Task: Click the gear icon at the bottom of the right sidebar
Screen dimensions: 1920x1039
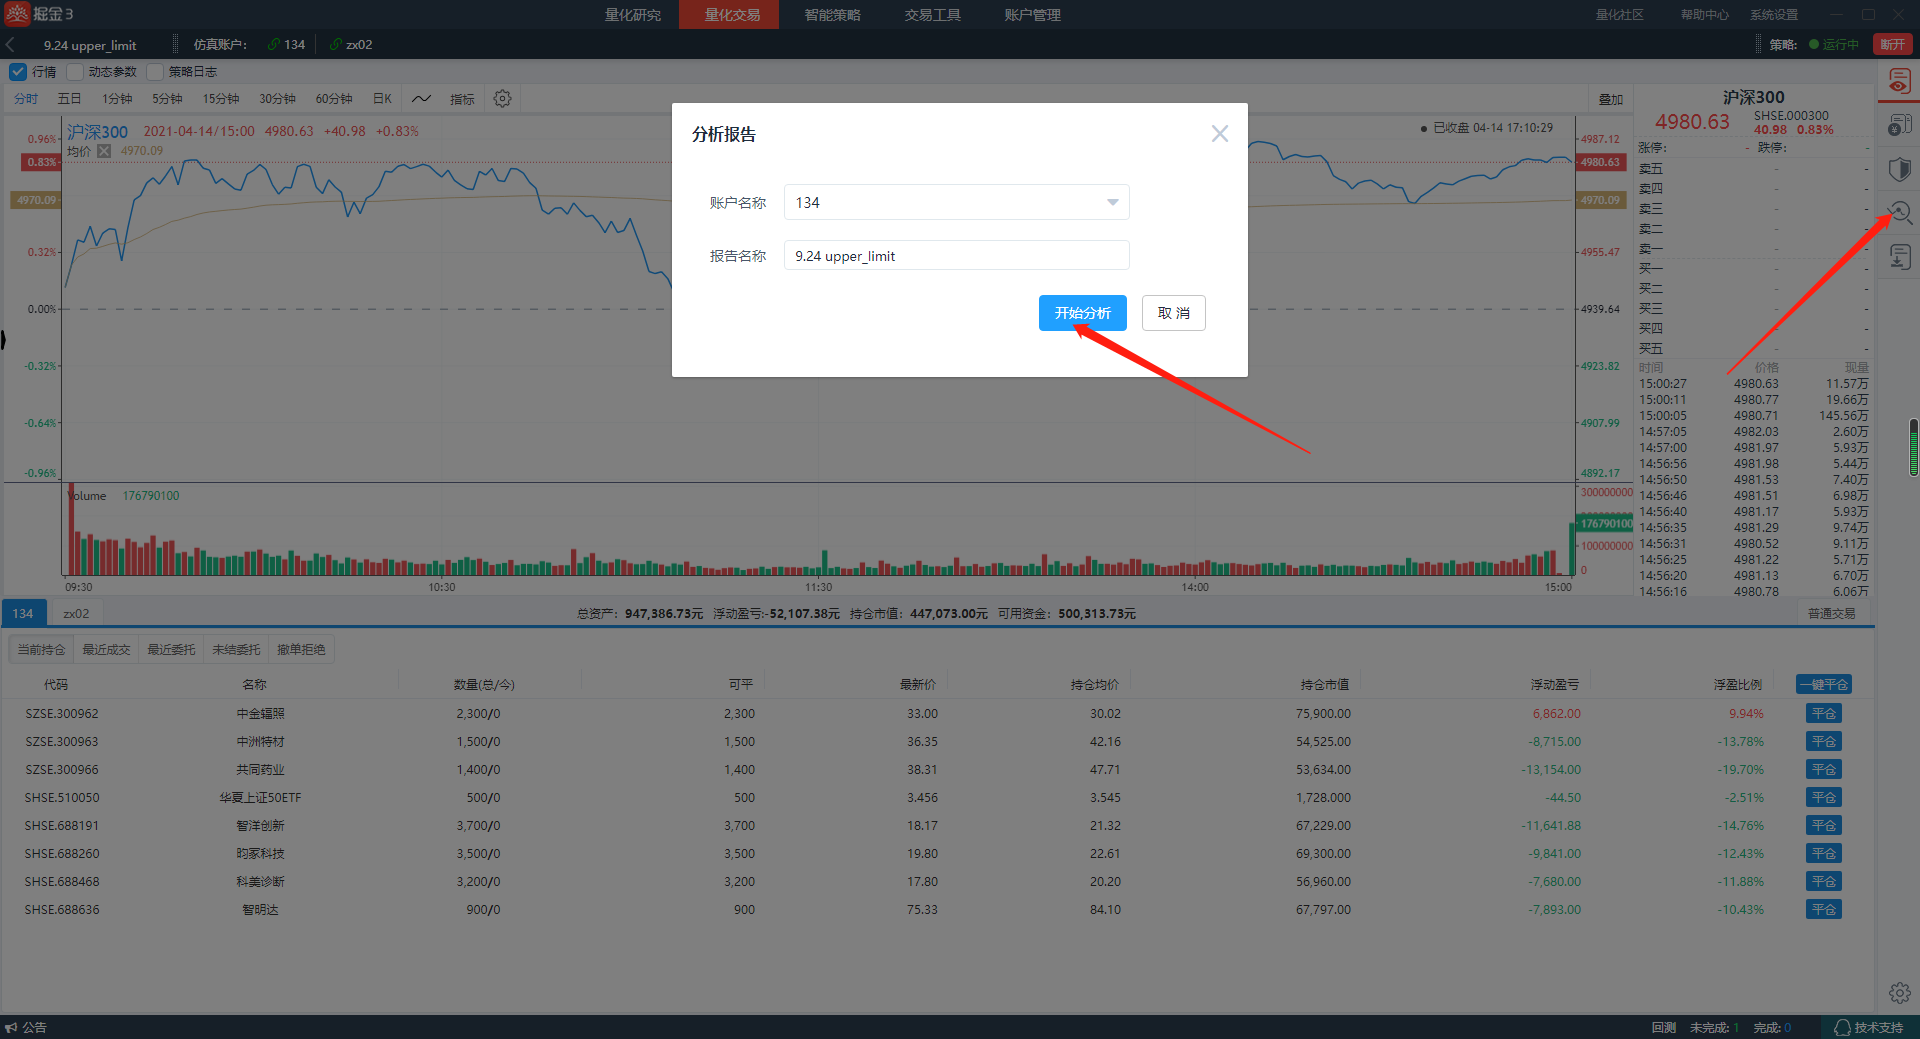Action: 1899,993
